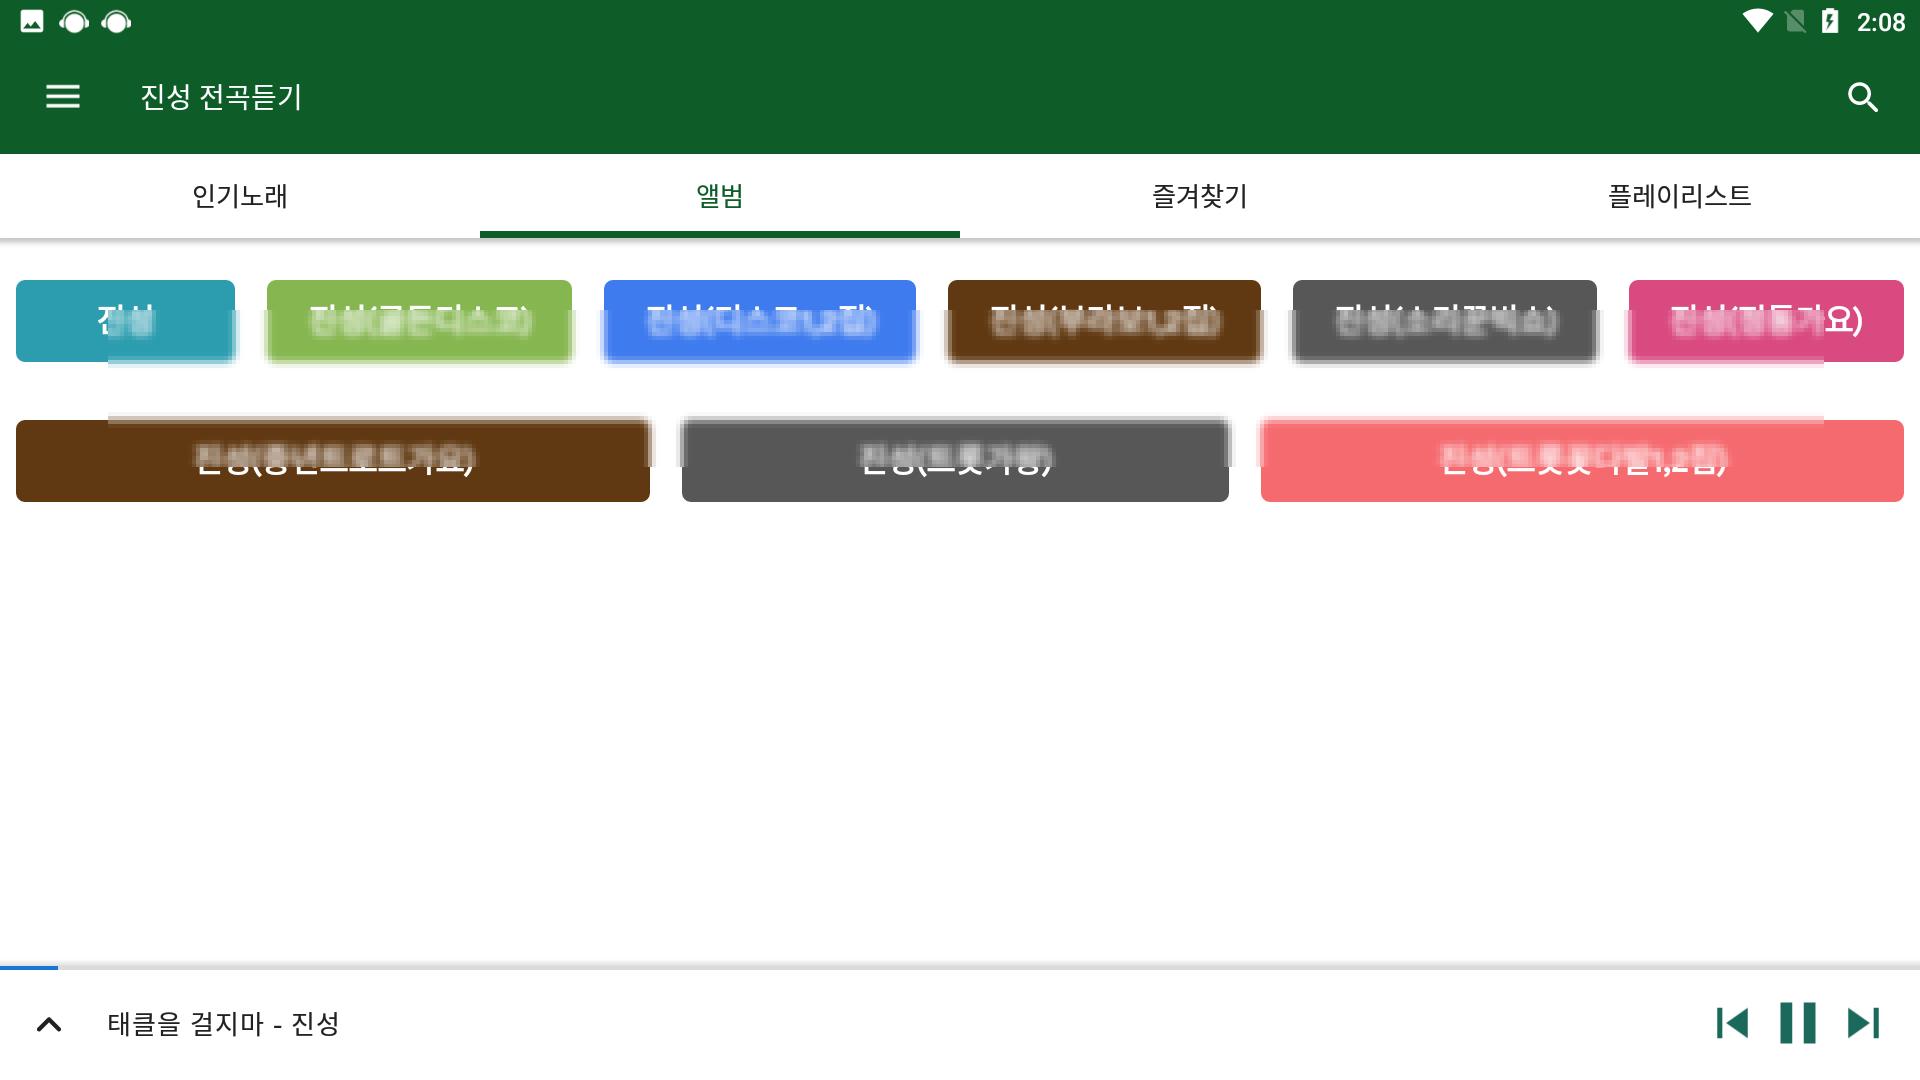Open the teal album button
This screenshot has width=1920, height=1080.
pos(125,321)
